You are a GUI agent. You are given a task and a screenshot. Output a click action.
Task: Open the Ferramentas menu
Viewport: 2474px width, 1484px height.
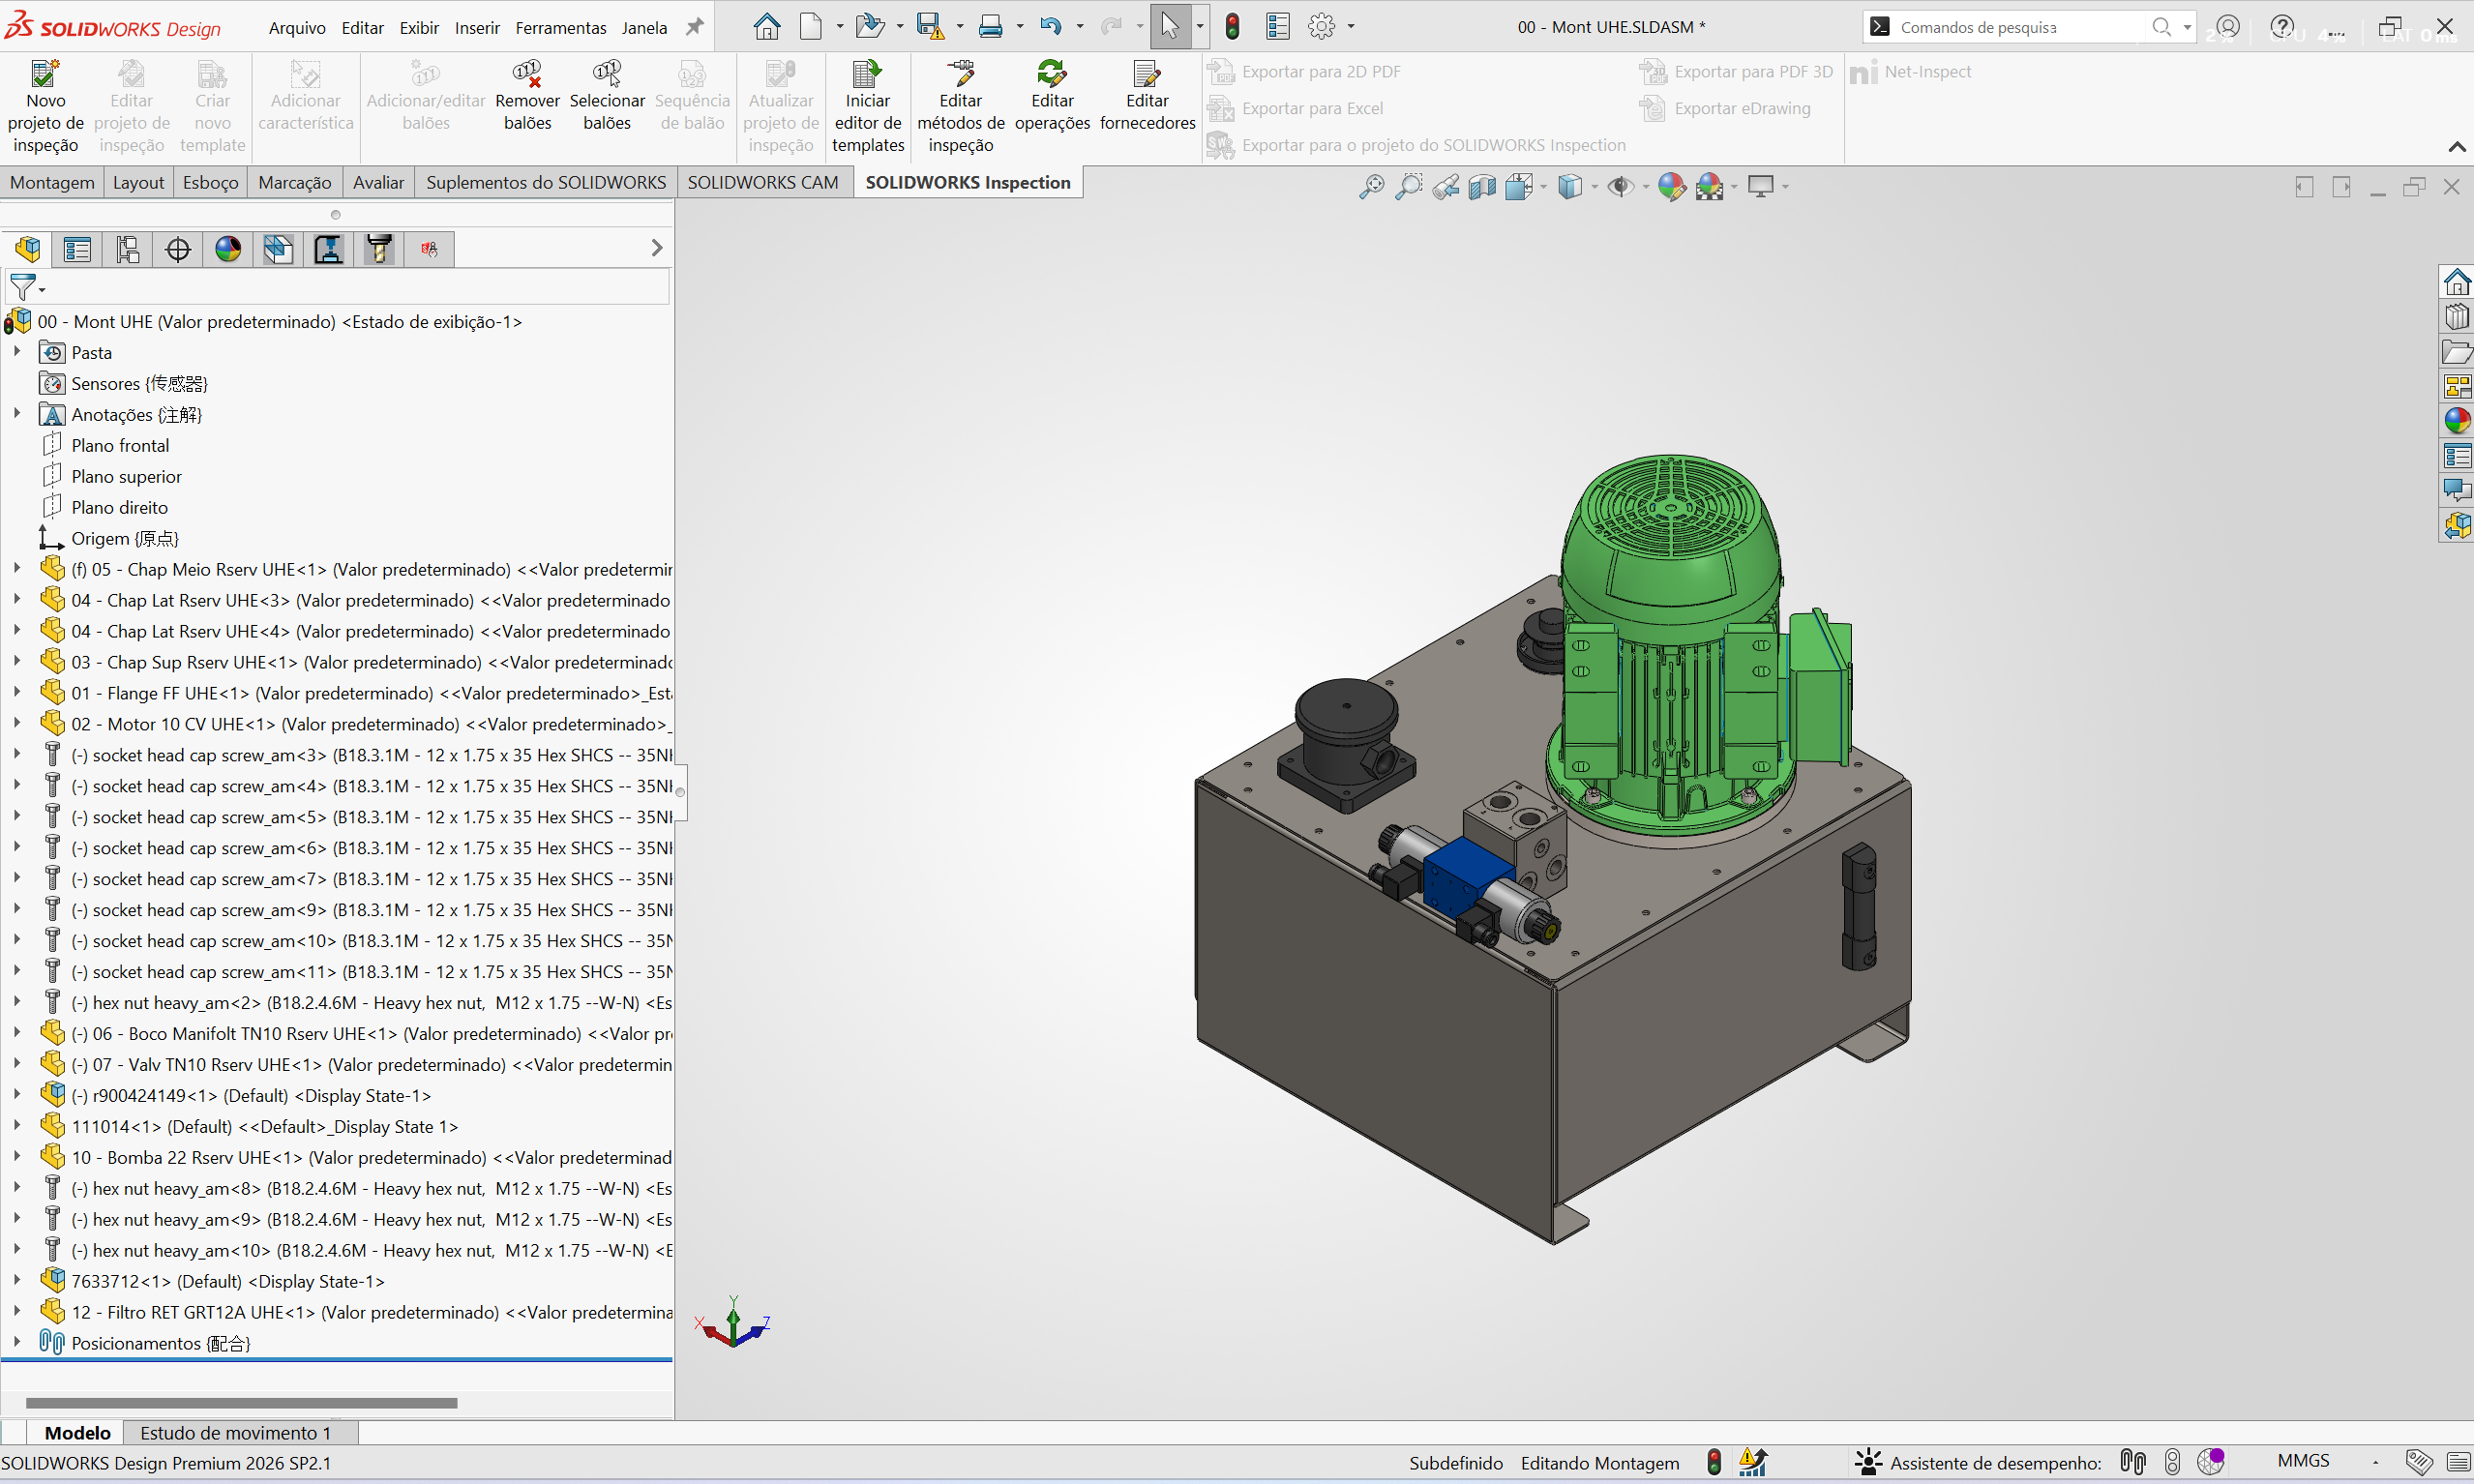(561, 28)
